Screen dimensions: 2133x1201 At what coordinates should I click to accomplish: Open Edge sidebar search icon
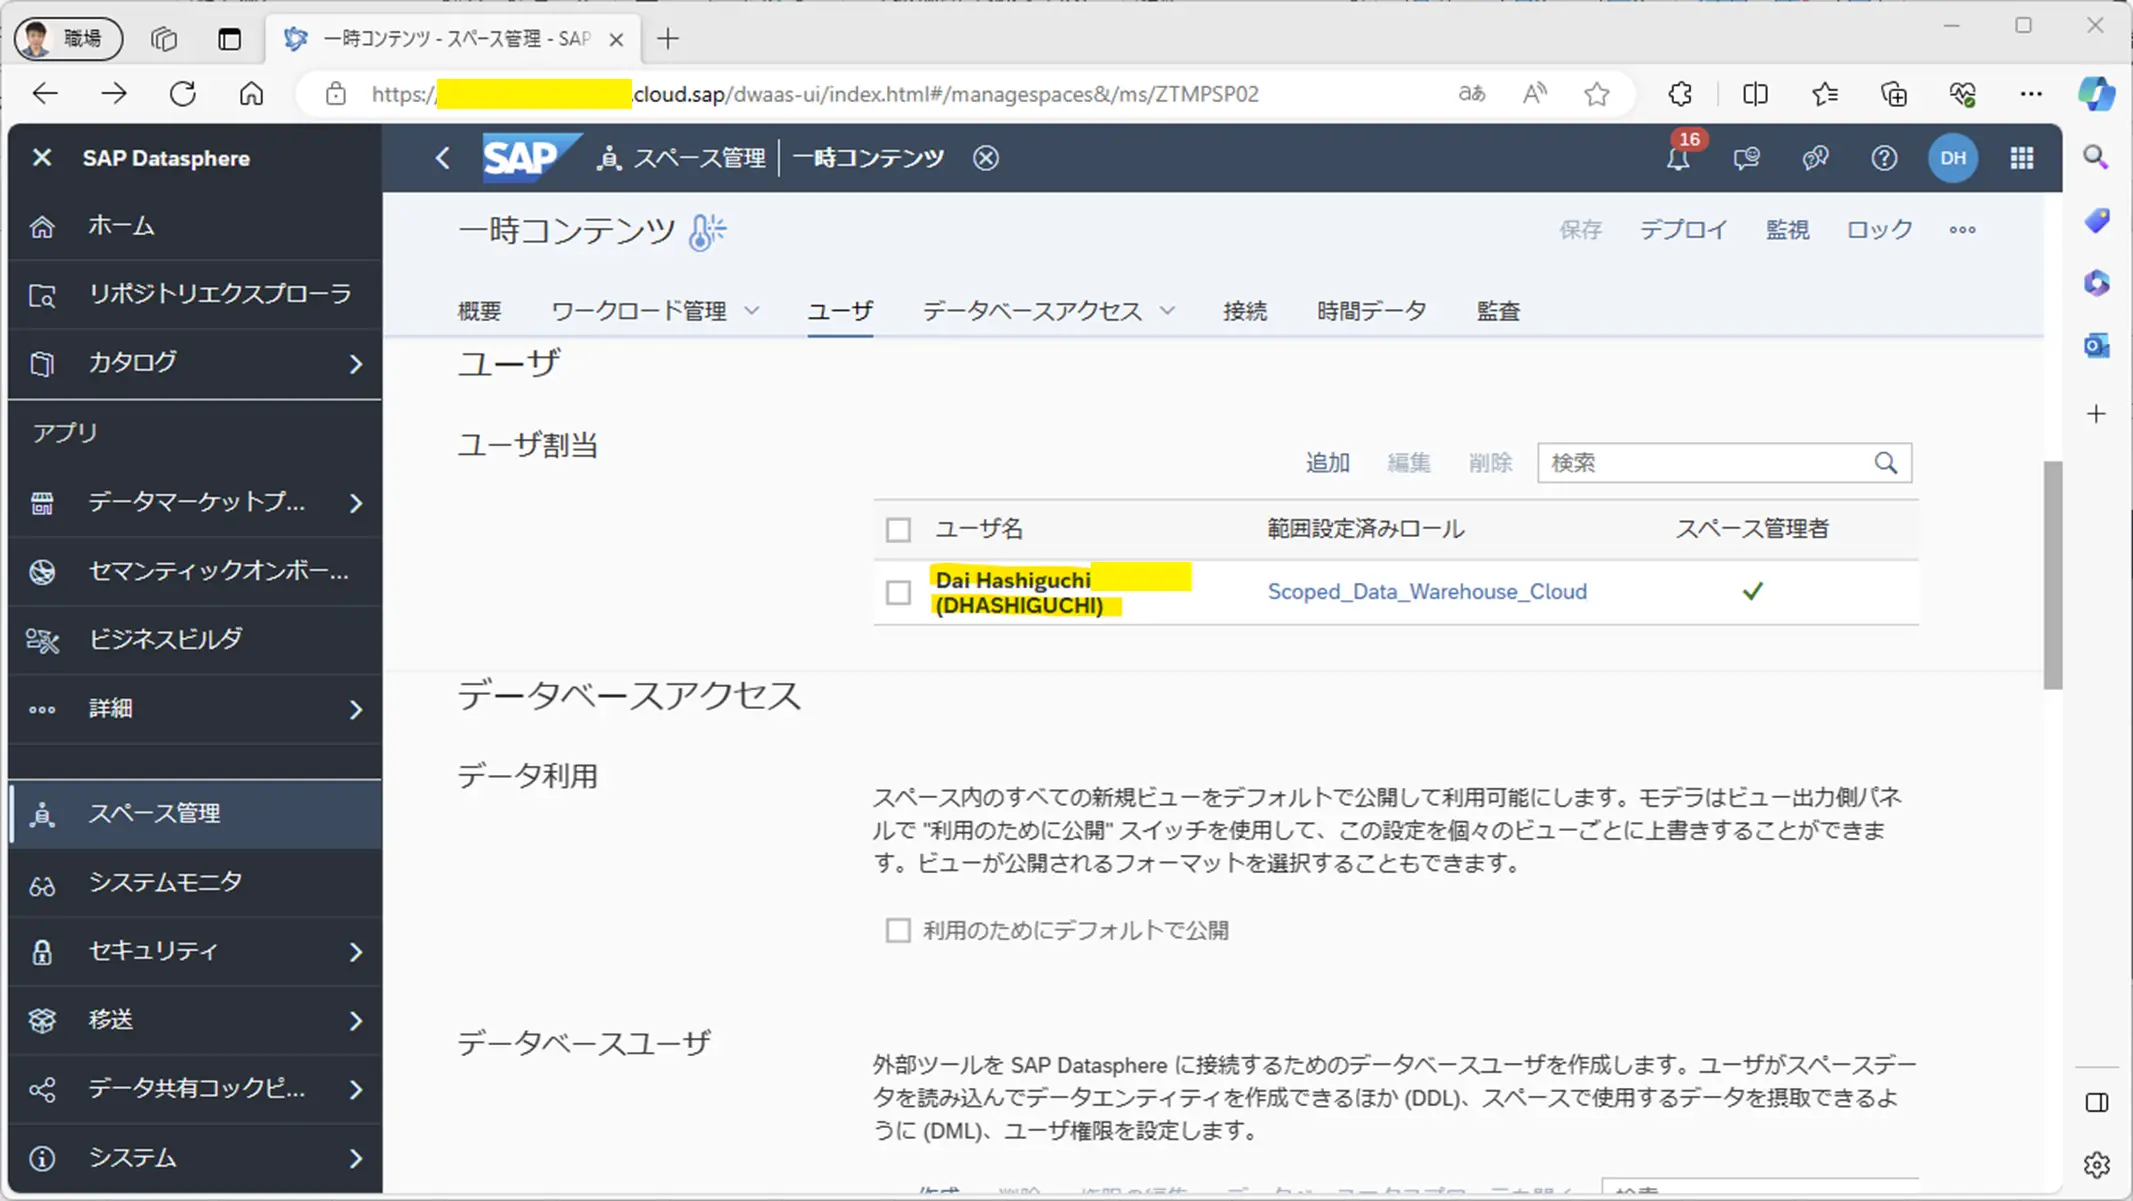click(x=2096, y=157)
